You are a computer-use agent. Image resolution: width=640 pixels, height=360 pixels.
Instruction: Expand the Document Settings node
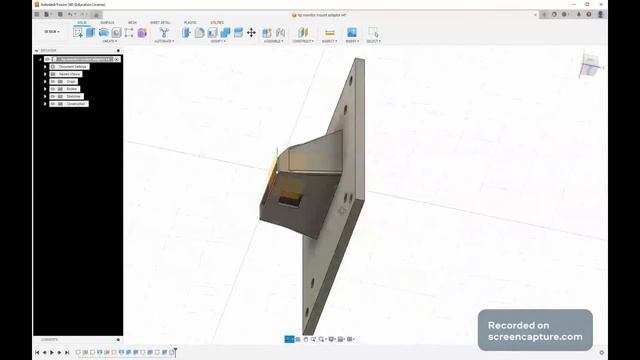click(45, 67)
